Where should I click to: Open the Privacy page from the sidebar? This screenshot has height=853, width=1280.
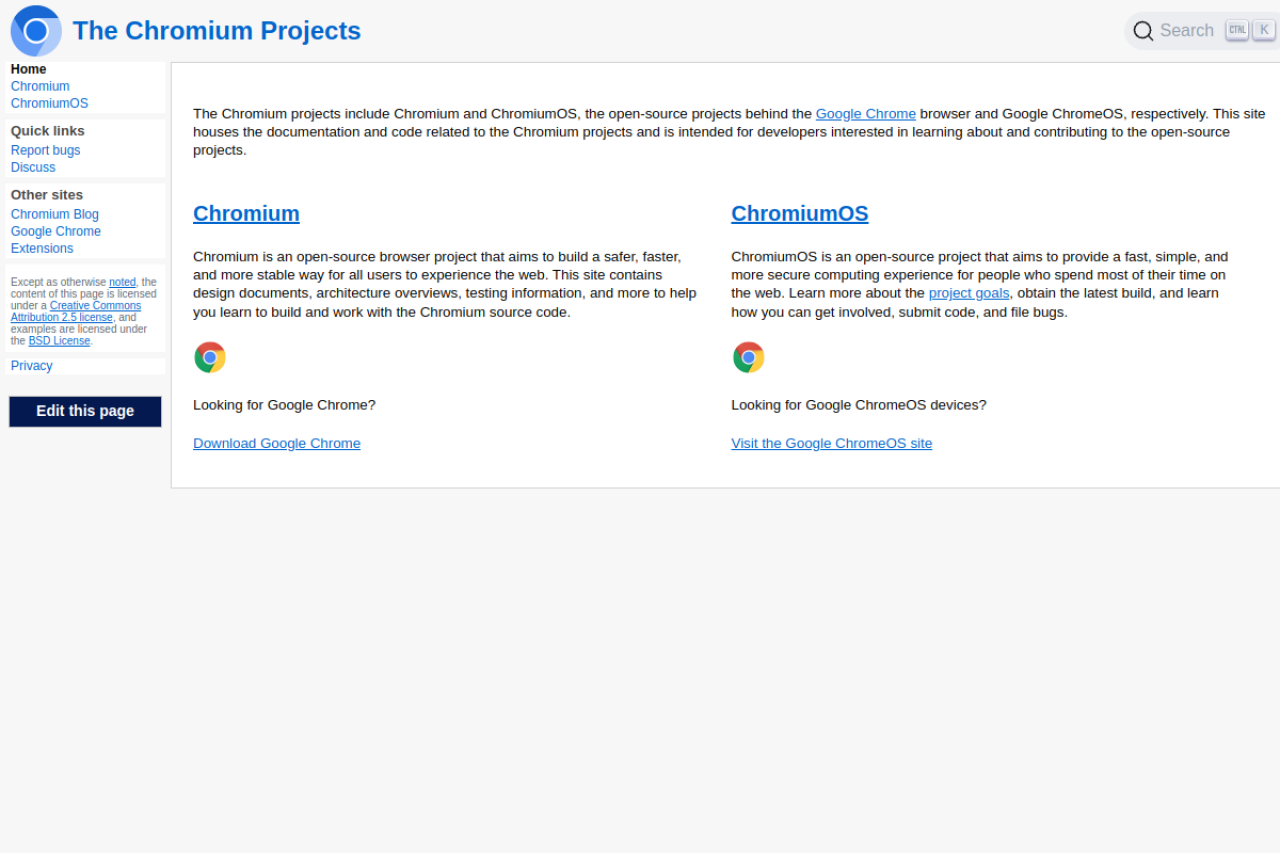[x=31, y=365]
